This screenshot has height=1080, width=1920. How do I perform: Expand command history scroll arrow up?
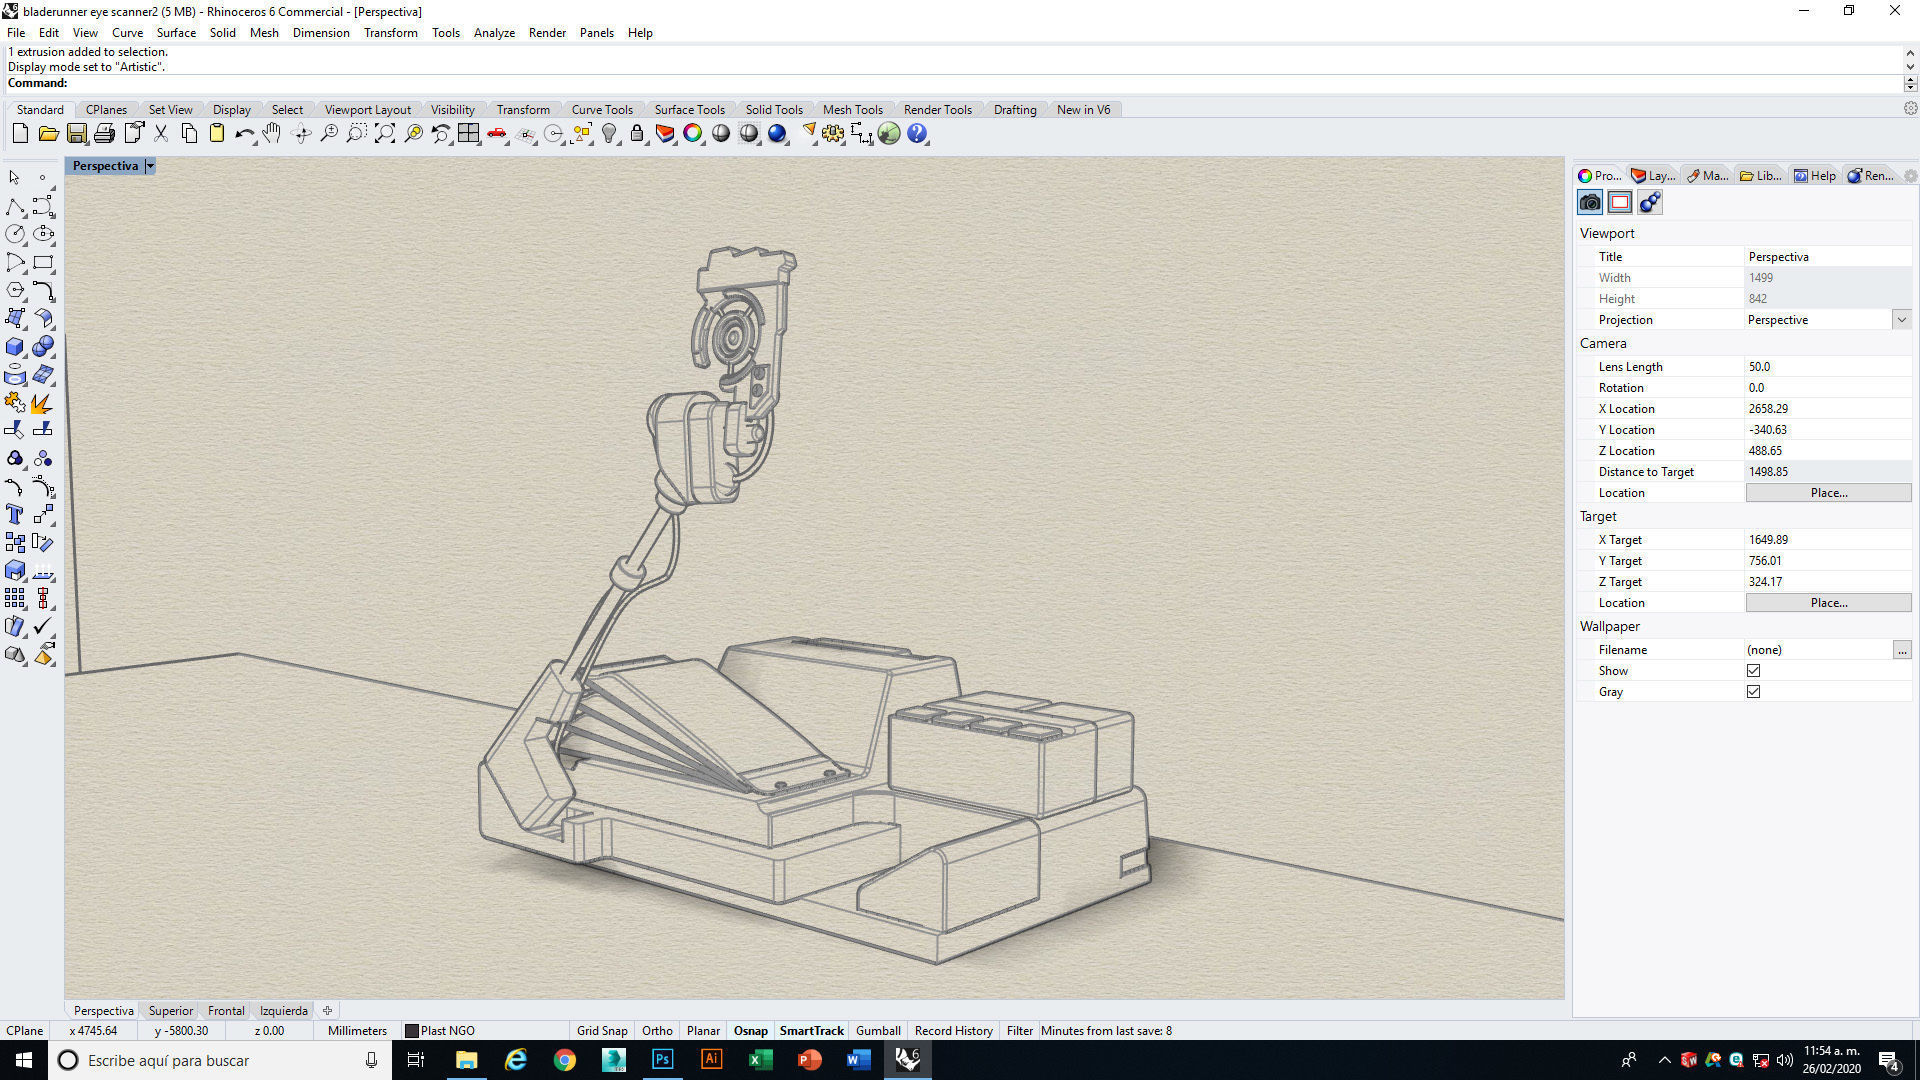(x=1910, y=53)
